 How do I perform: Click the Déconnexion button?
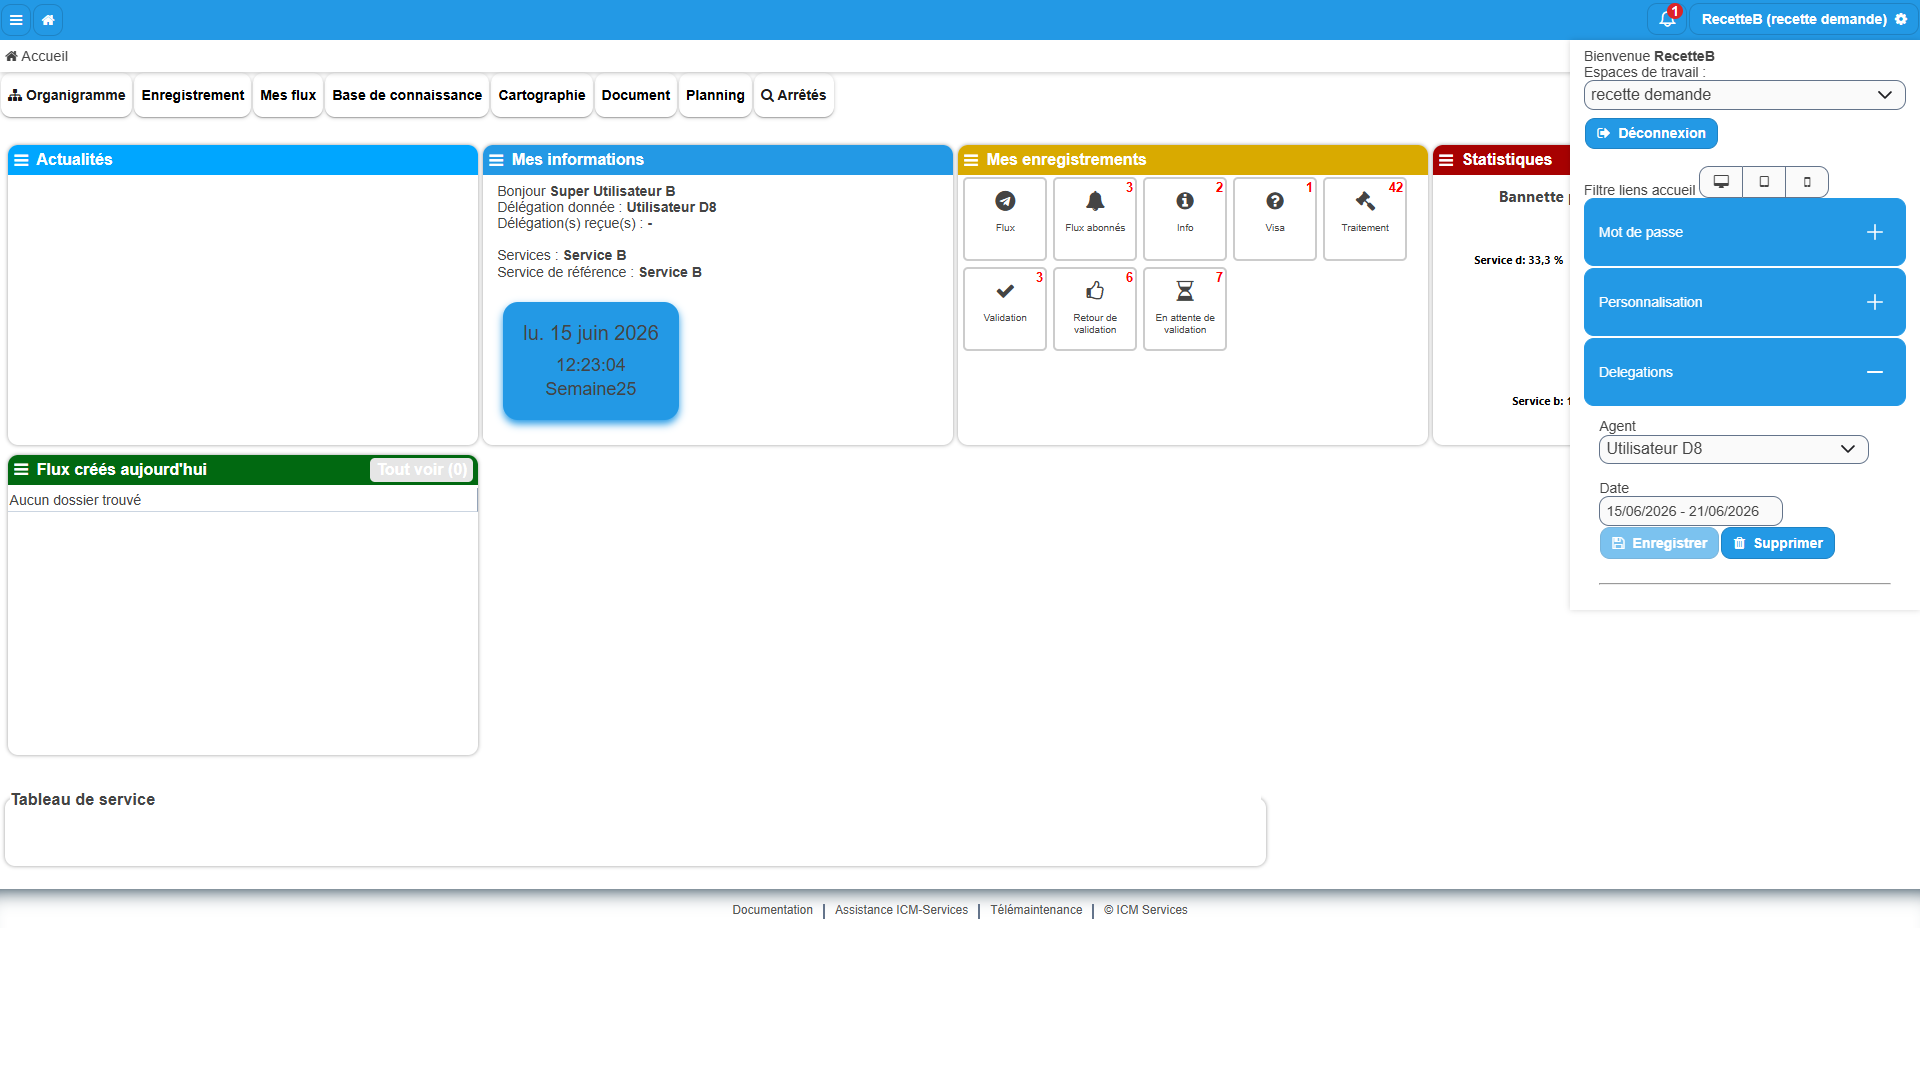(1651, 133)
